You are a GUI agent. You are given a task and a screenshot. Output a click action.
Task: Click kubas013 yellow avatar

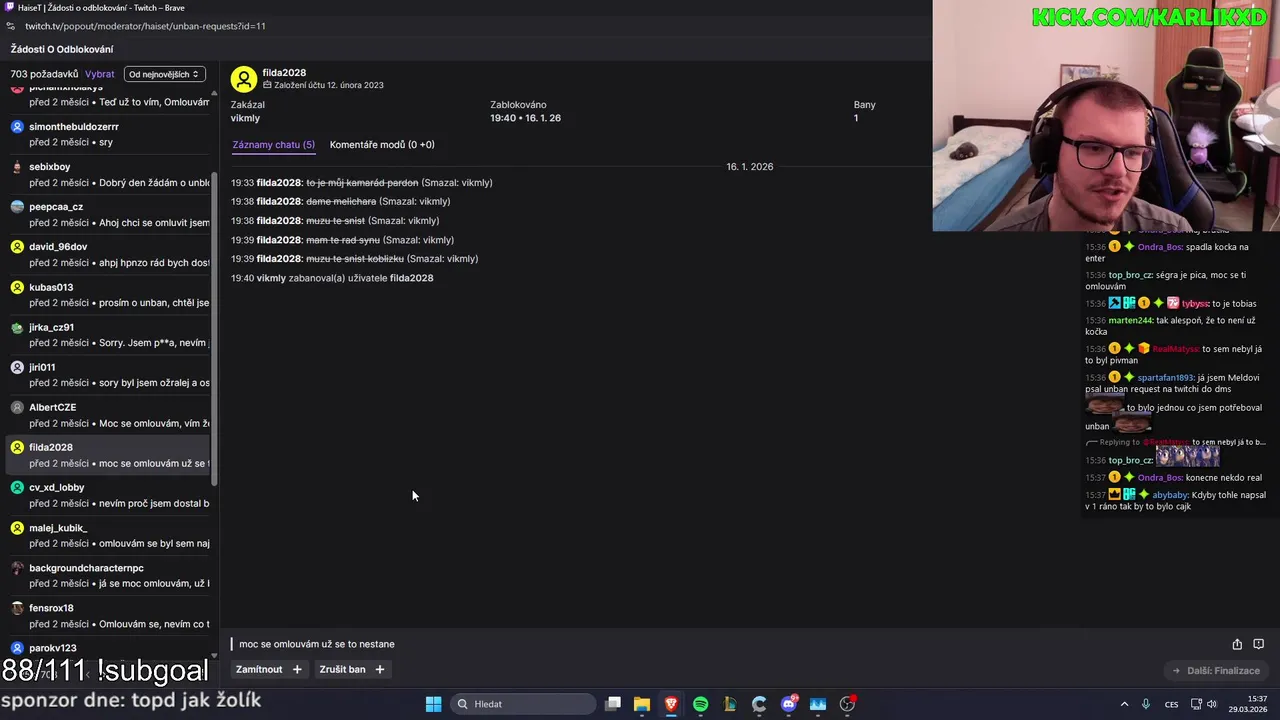coord(17,287)
